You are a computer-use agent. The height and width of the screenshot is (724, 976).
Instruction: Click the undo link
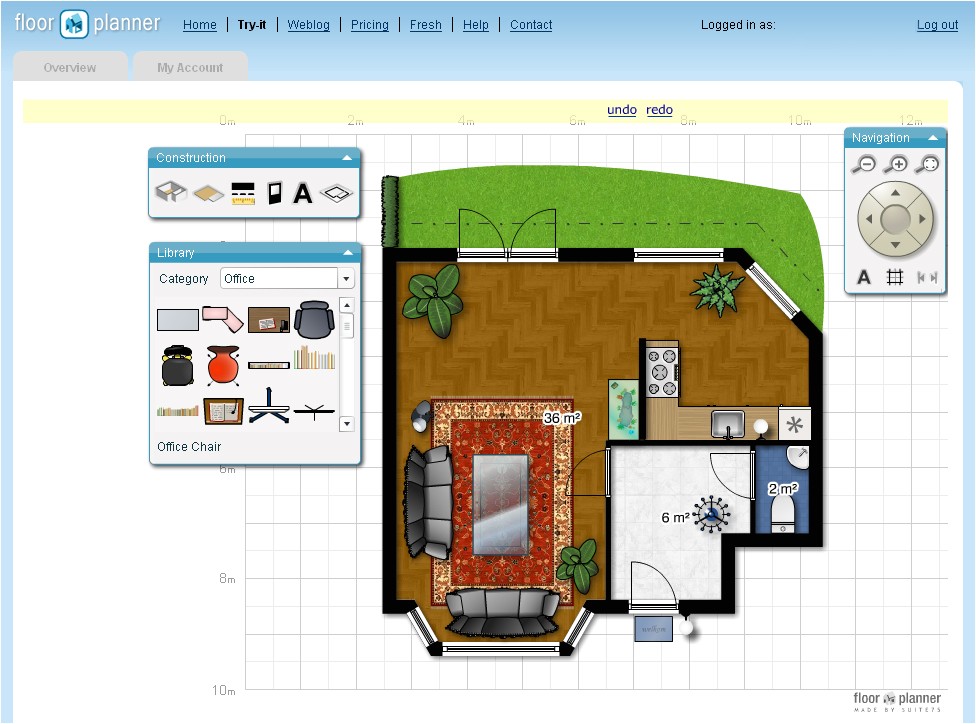622,110
